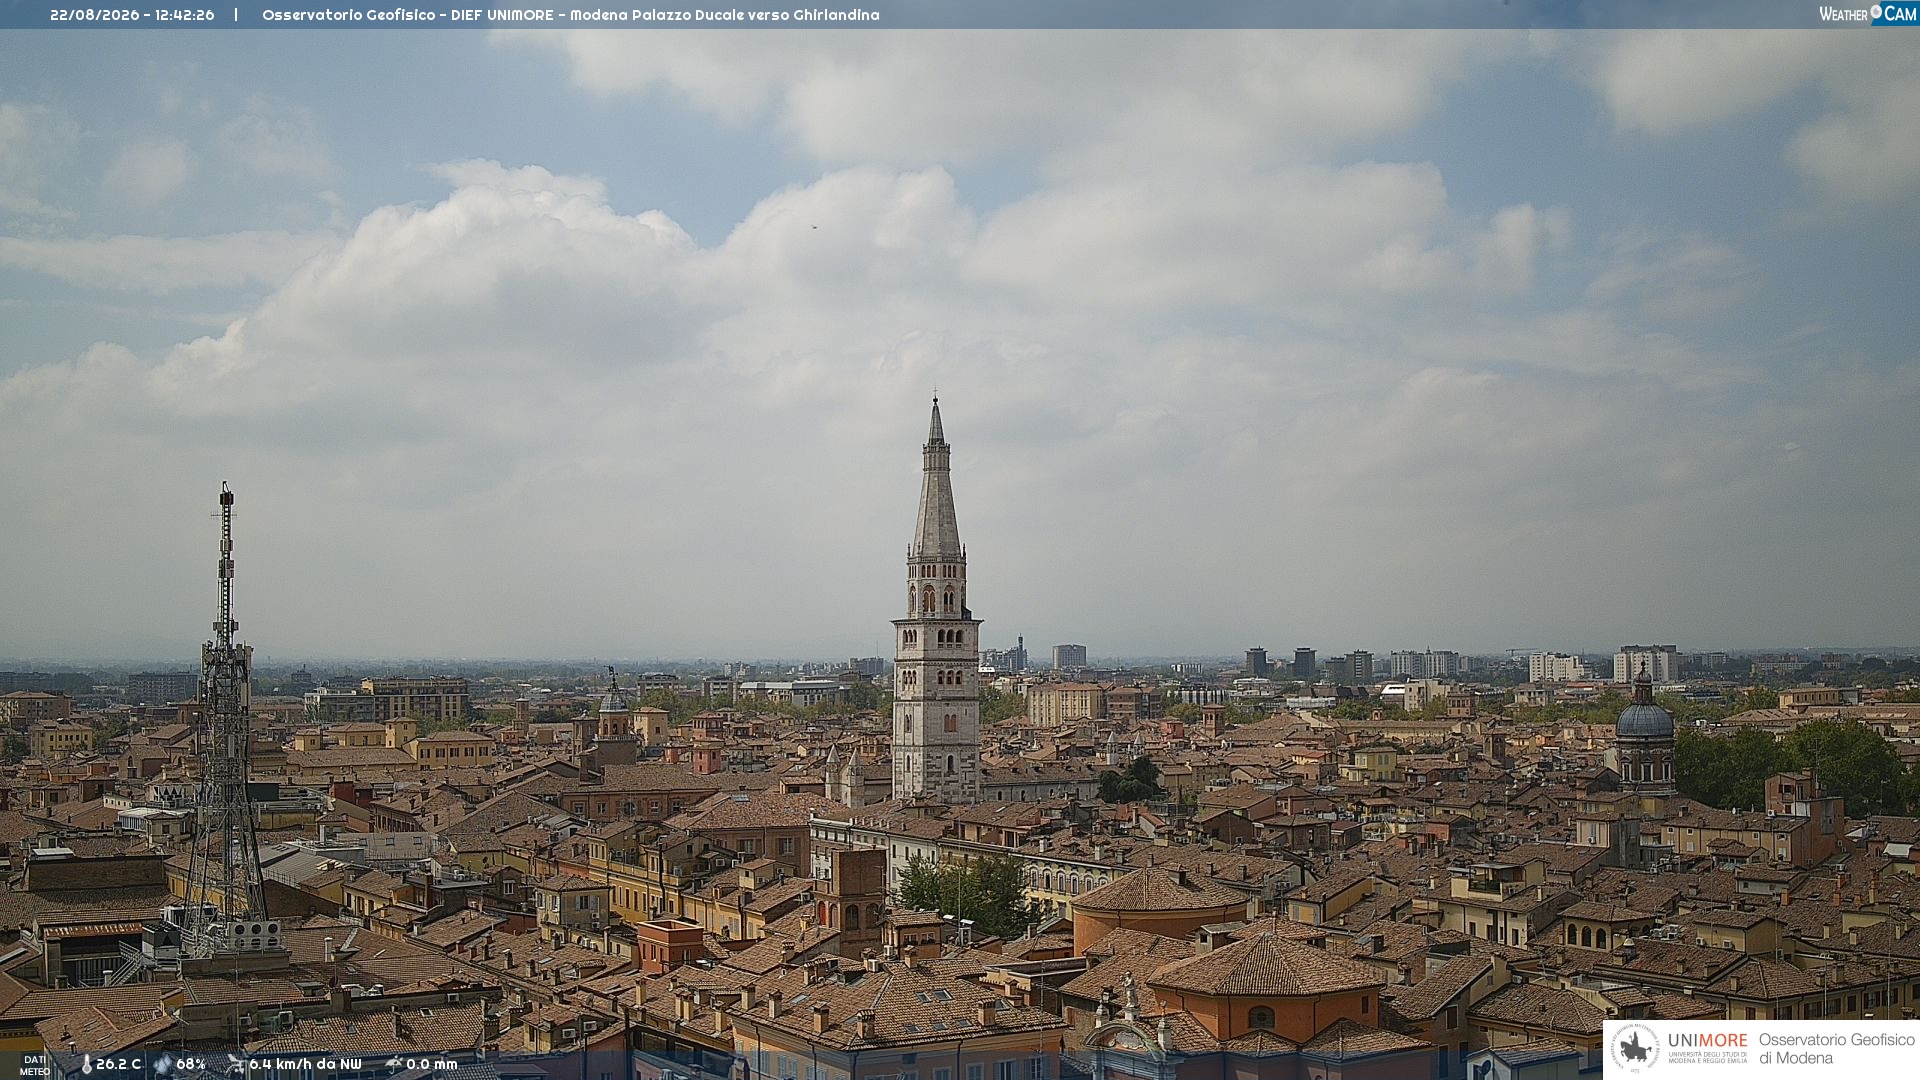1920x1080 pixels.
Task: Click the Osservatorio Geofisico DIEF UNIMORE title
Action: pos(407,15)
